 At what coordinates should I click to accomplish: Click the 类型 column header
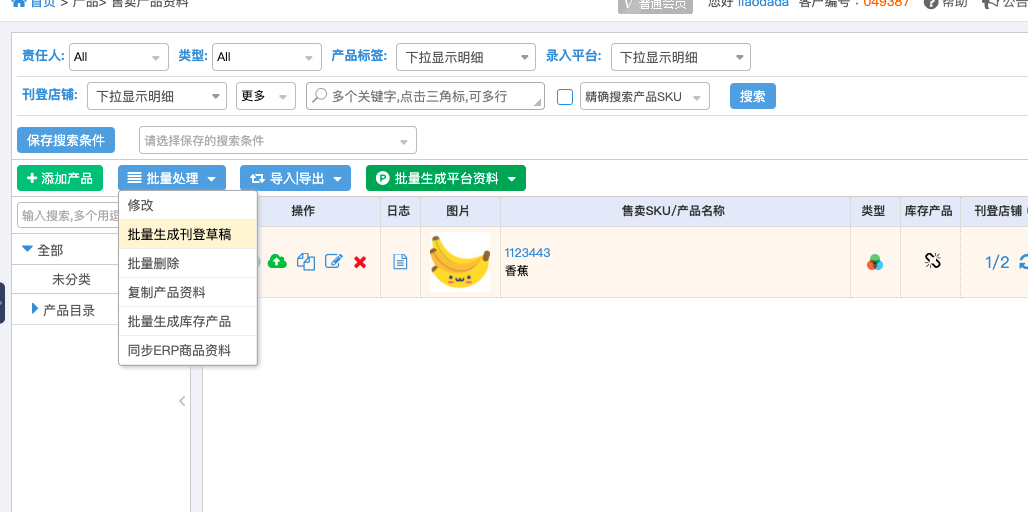873,211
